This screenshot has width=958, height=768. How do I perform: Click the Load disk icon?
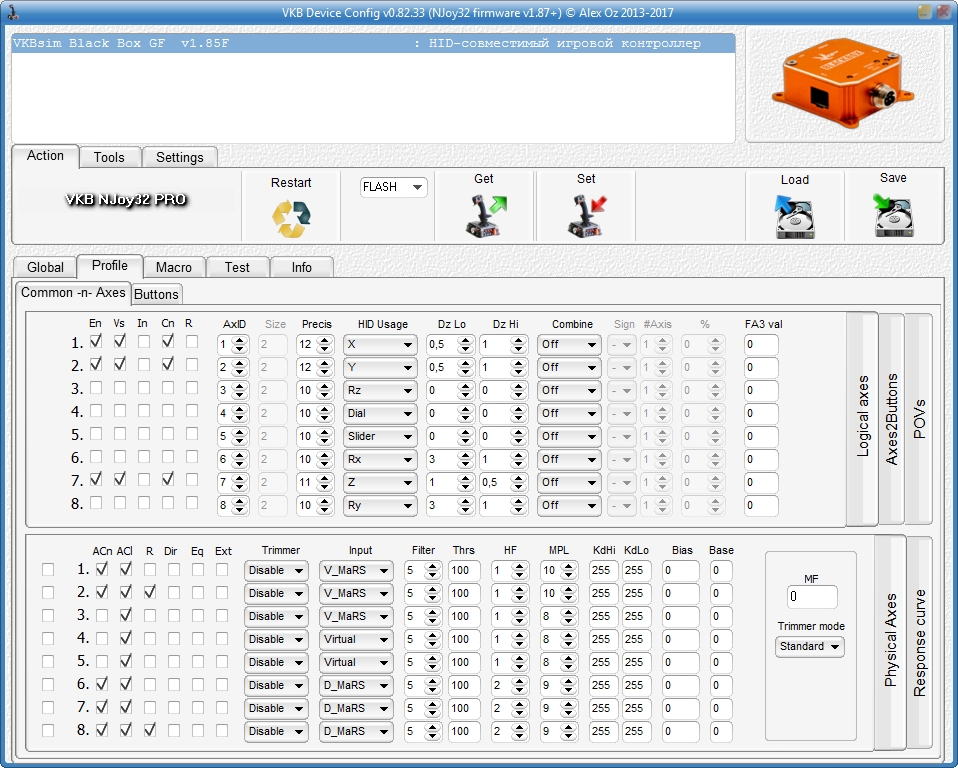(x=794, y=217)
